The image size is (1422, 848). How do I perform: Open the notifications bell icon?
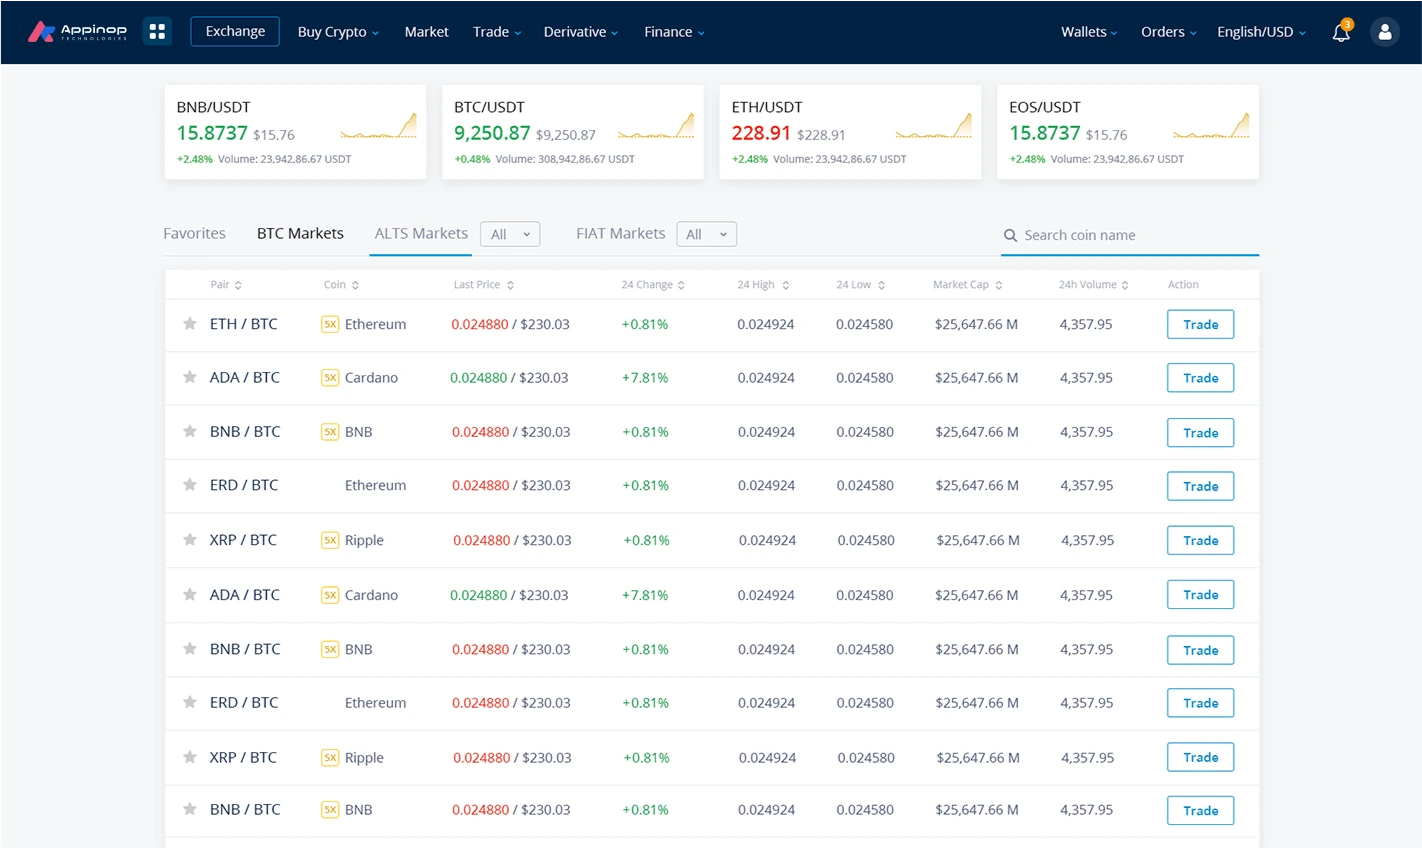pyautogui.click(x=1341, y=32)
